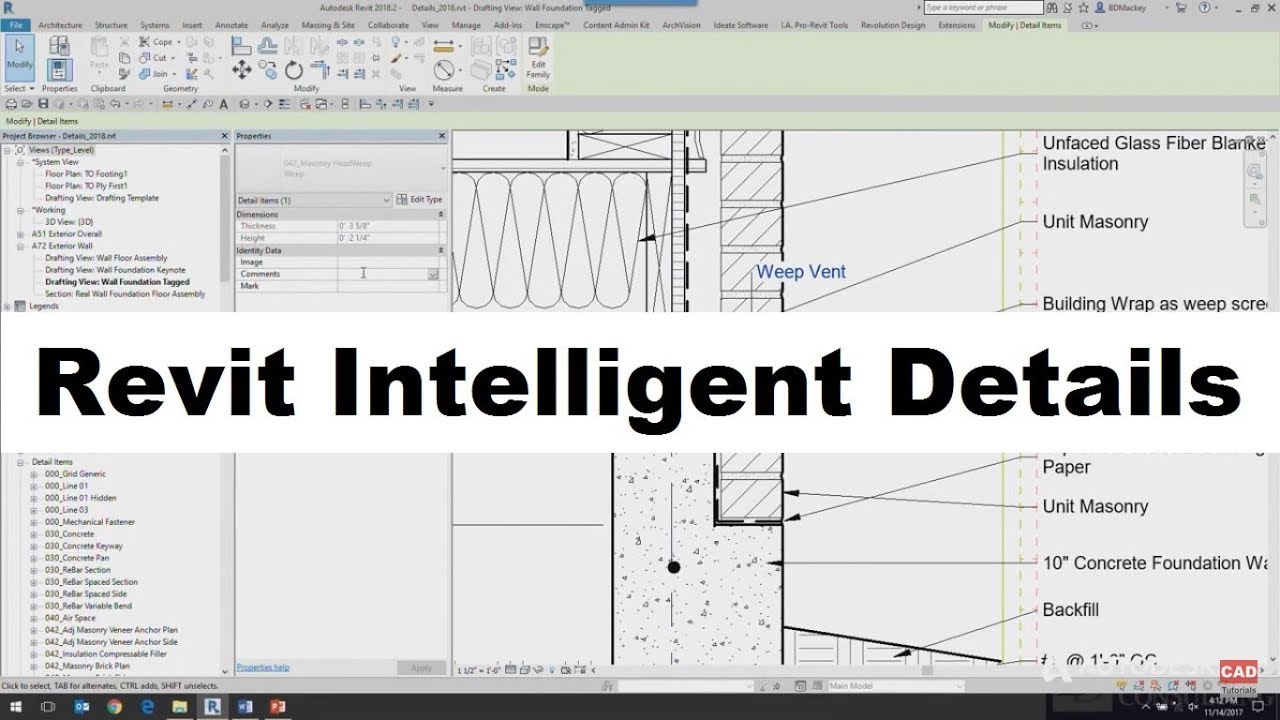Open the Comments field dropdown arrow

point(433,274)
